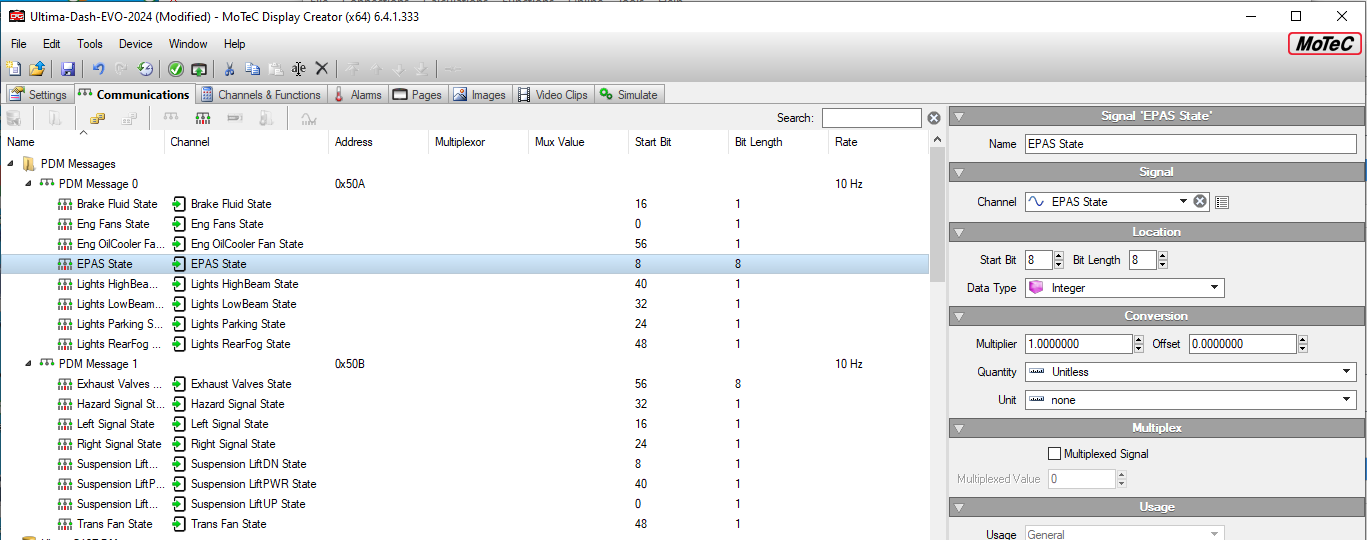1367x540 pixels.
Task: Open the File menu
Action: pos(19,44)
